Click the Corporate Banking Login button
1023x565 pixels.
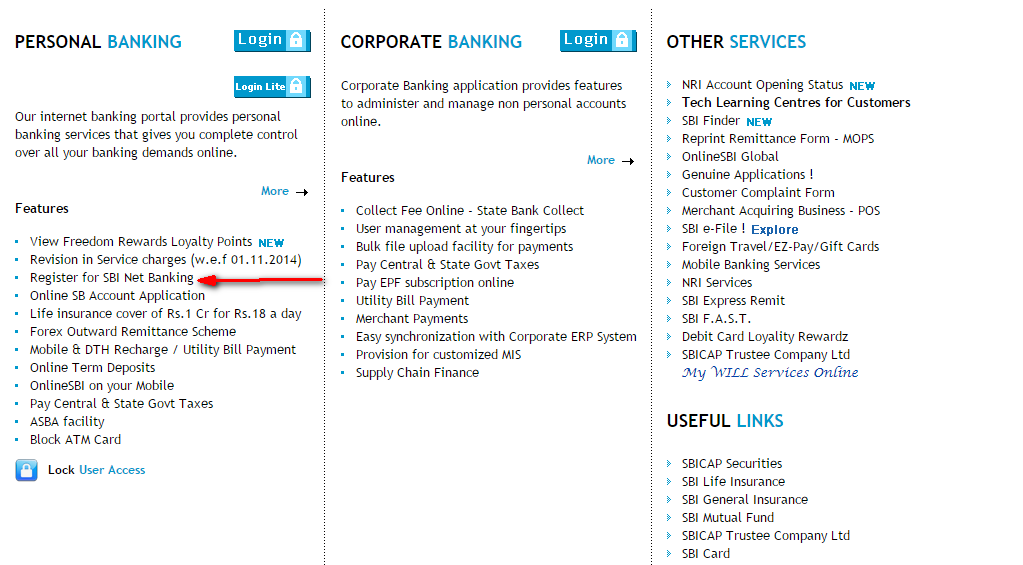point(598,40)
